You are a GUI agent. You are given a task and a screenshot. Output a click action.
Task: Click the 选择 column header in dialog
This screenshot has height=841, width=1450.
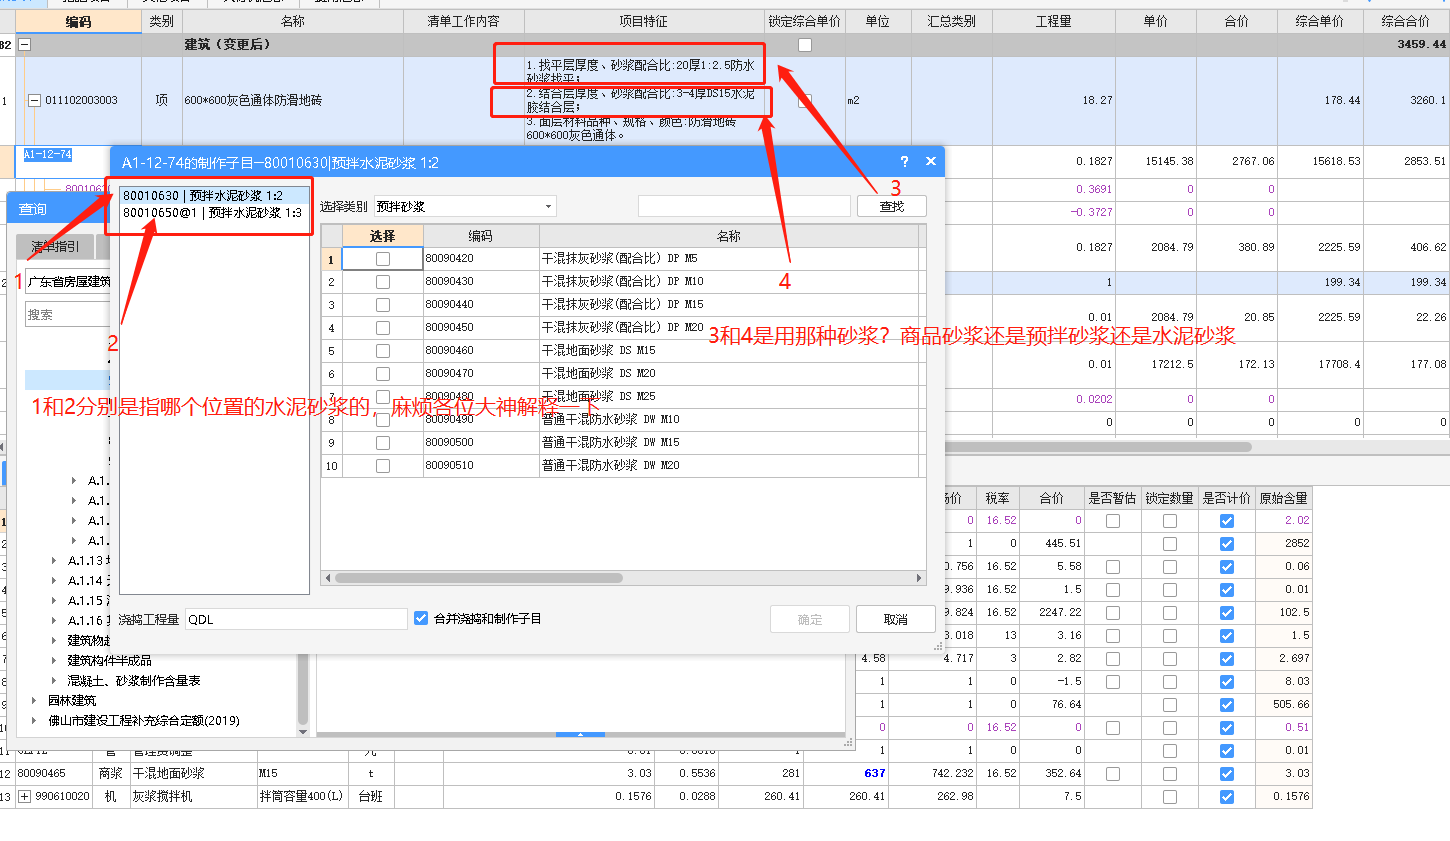382,236
